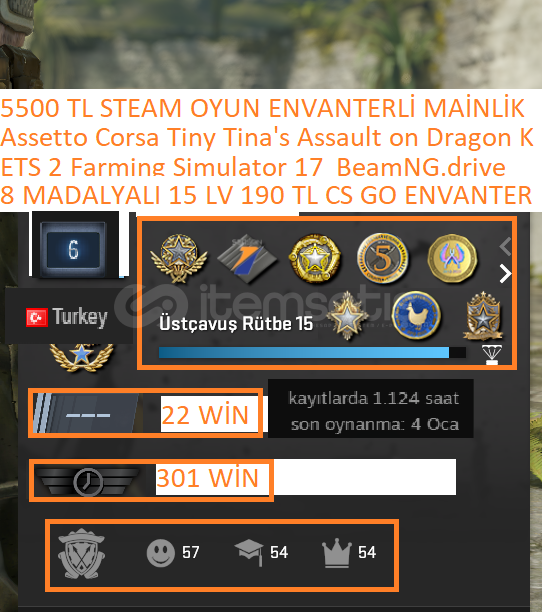542x612 pixels.
Task: Show previous medals with grey left chevron
Action: 505,246
